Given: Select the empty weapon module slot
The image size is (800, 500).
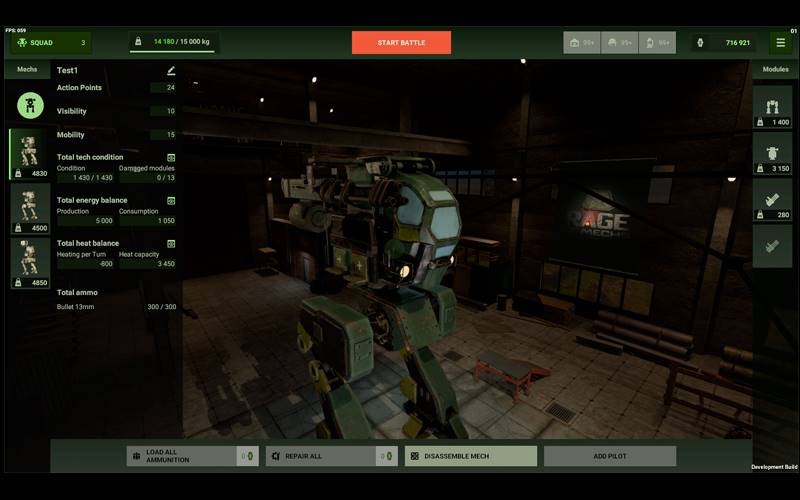Looking at the screenshot, I should pos(771,245).
